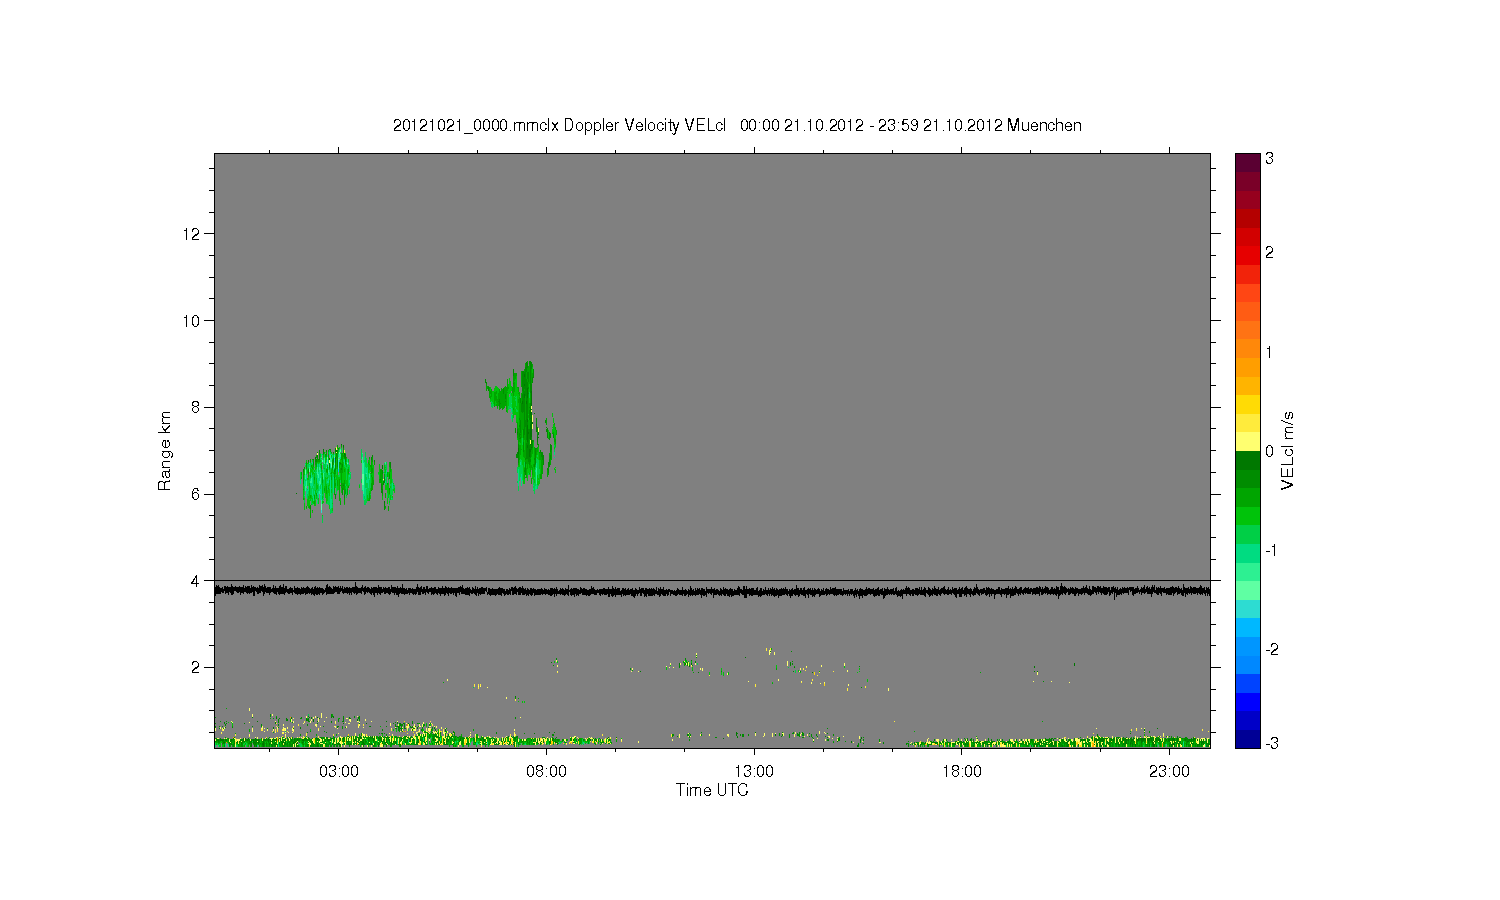Pick the dark green segment just below 0

1247,460
